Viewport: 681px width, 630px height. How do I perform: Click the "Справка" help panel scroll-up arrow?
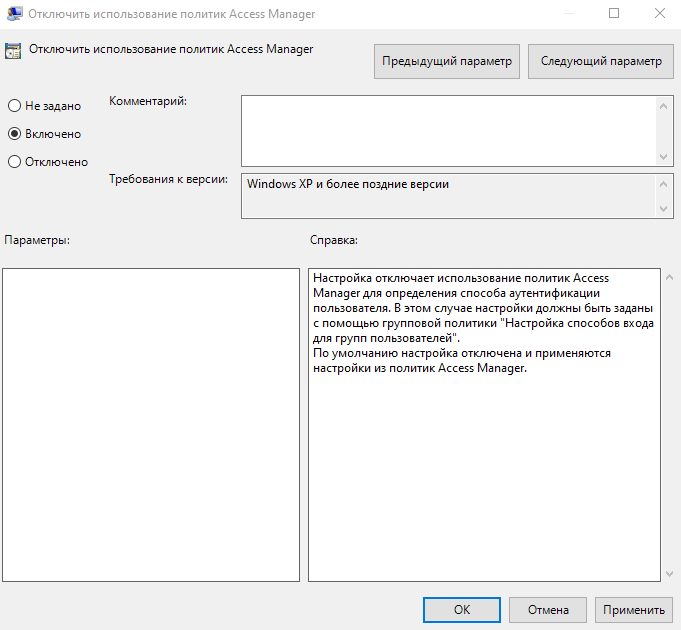[669, 278]
